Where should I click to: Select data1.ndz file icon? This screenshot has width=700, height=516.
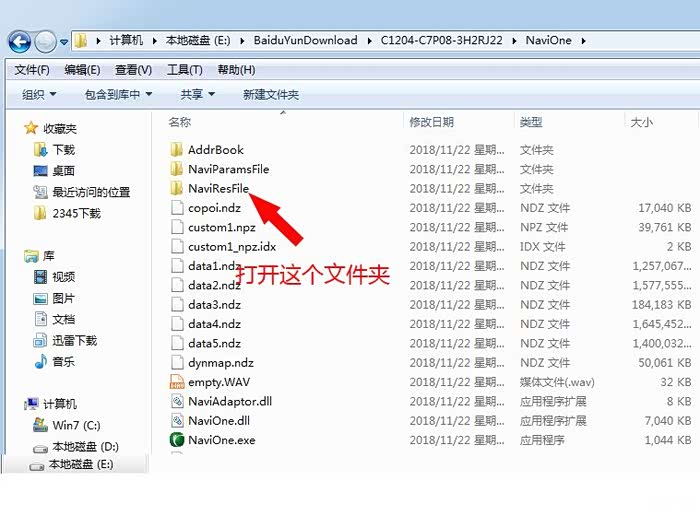point(177,266)
